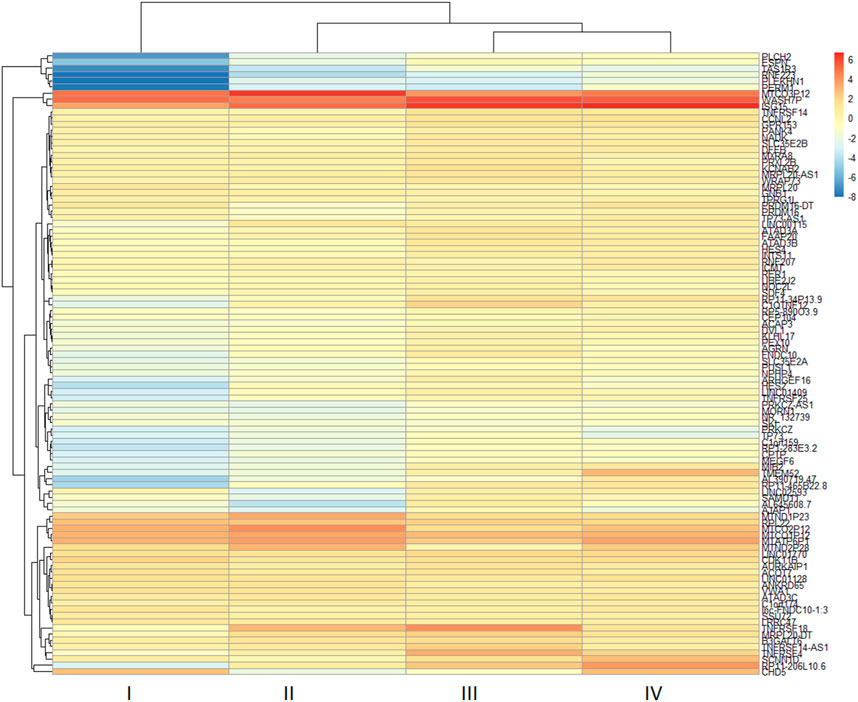
Task: Click the MEGF6 gene label
Action: [778, 461]
